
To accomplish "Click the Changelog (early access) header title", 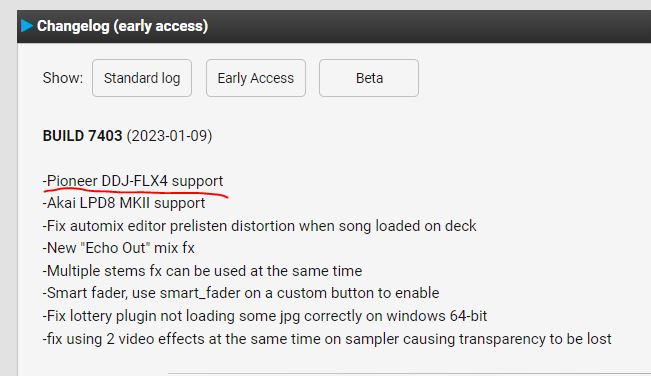I will [x=122, y=26].
